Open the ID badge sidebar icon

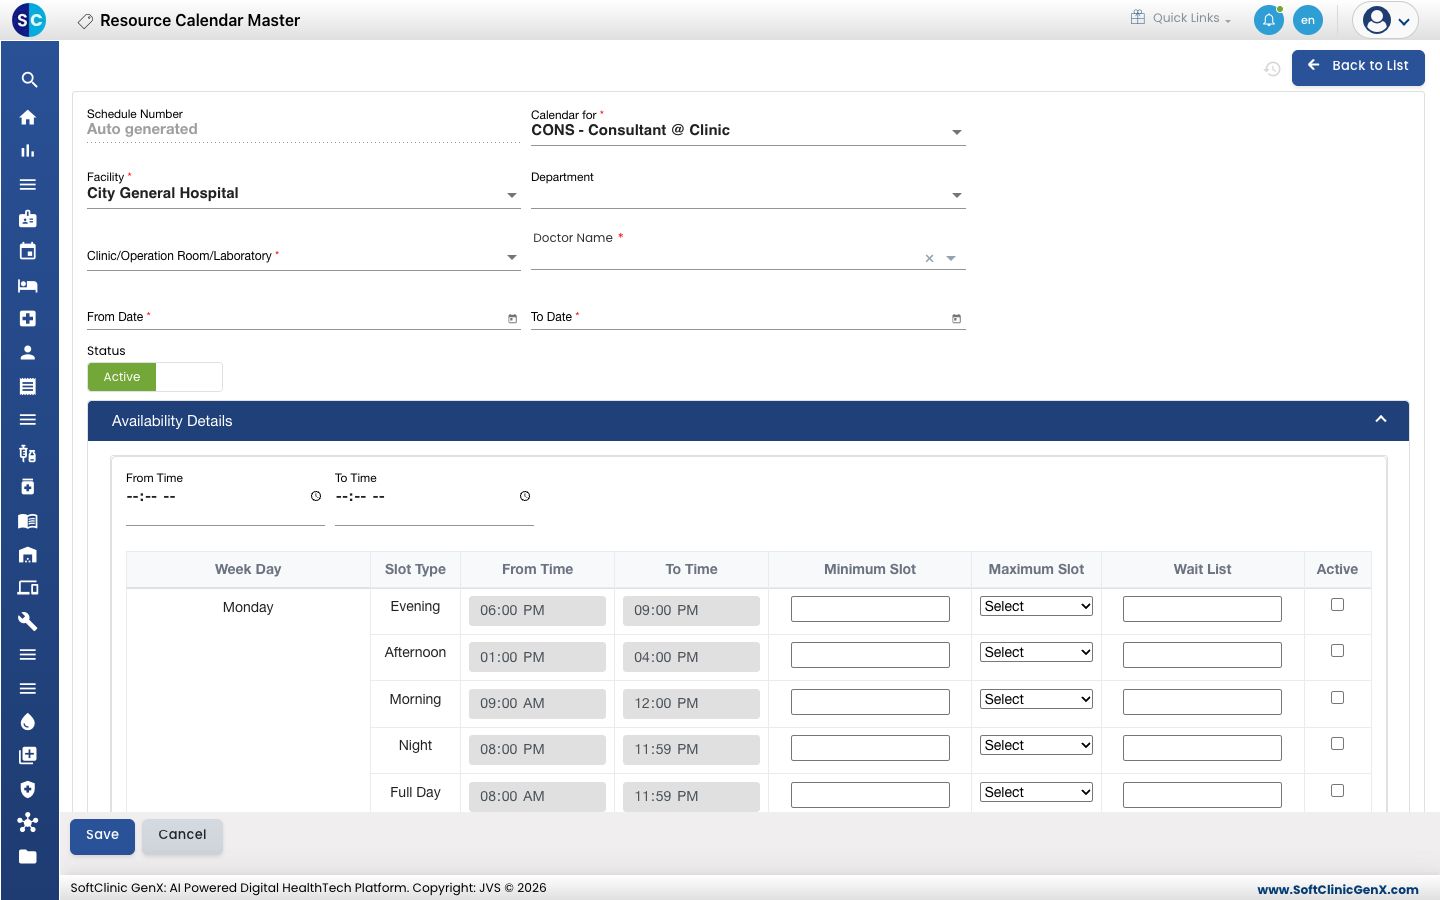coord(28,218)
